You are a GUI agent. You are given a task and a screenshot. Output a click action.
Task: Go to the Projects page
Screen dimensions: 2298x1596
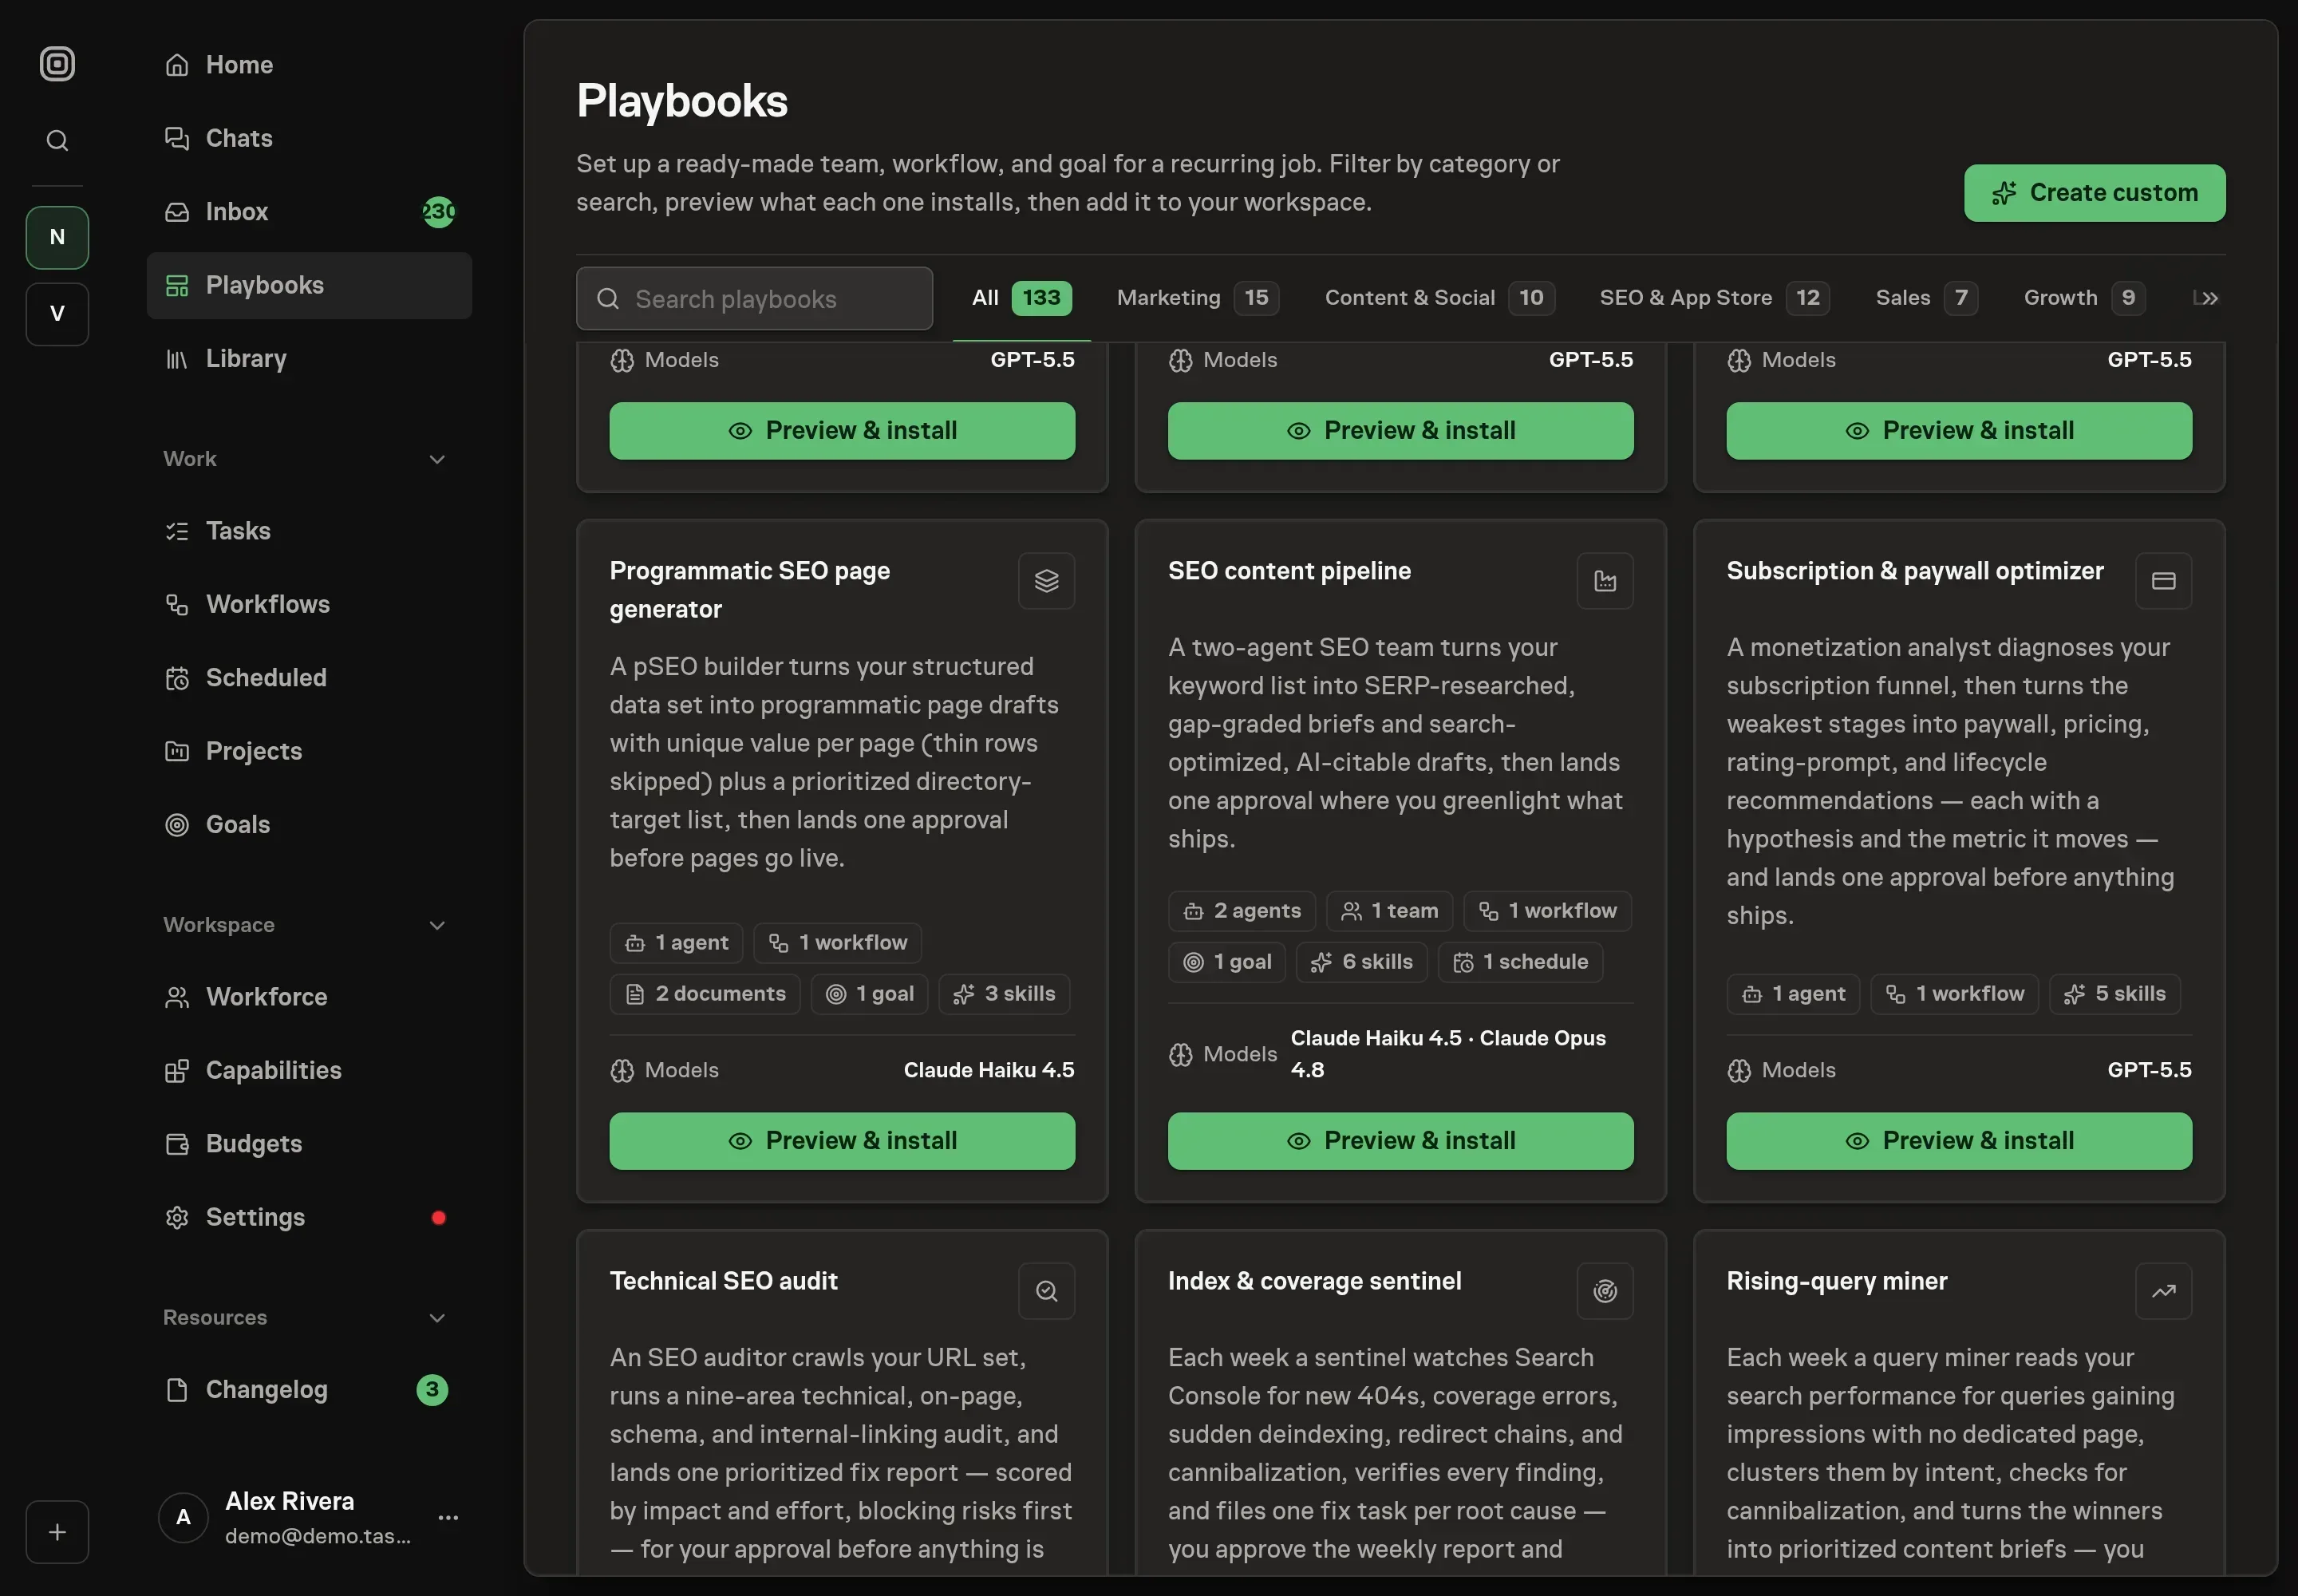pos(309,751)
